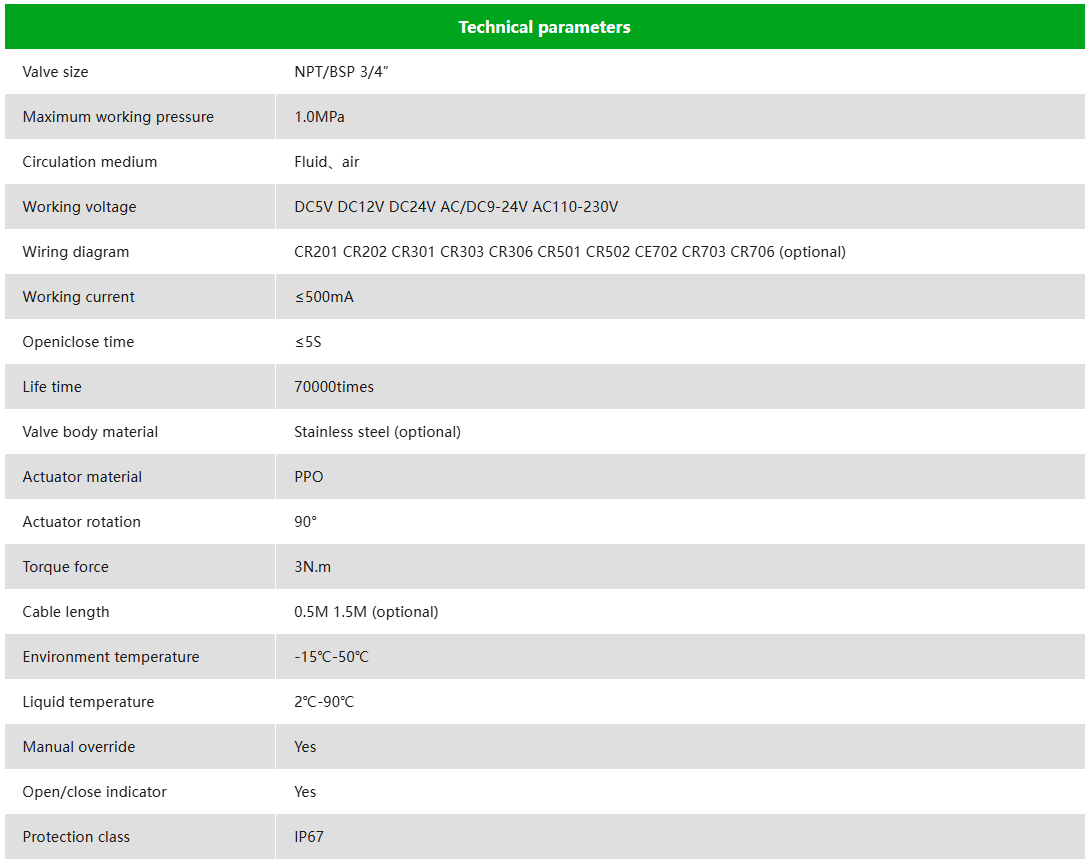Image resolution: width=1091 pixels, height=863 pixels.
Task: Click the ≤500mA working current value
Action: pyautogui.click(x=324, y=297)
